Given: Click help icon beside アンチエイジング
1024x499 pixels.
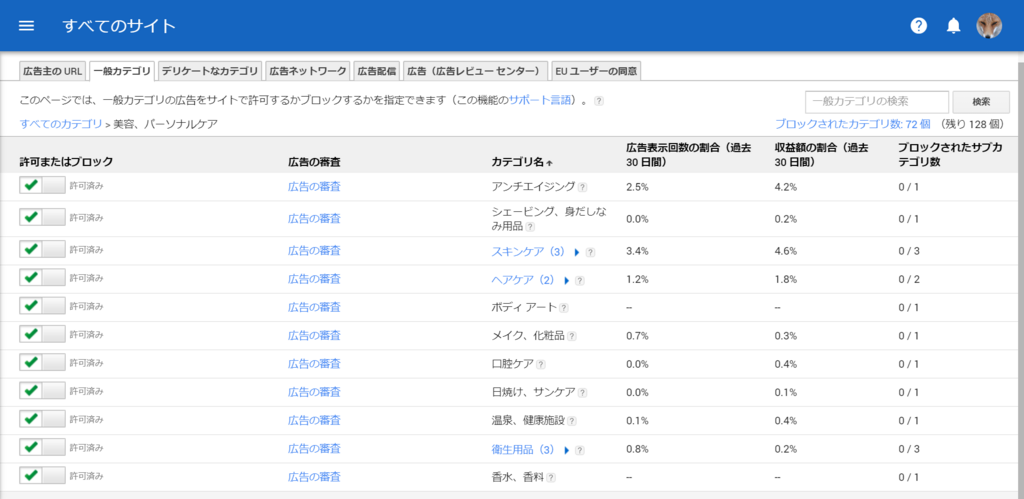Looking at the screenshot, I should point(583,187).
